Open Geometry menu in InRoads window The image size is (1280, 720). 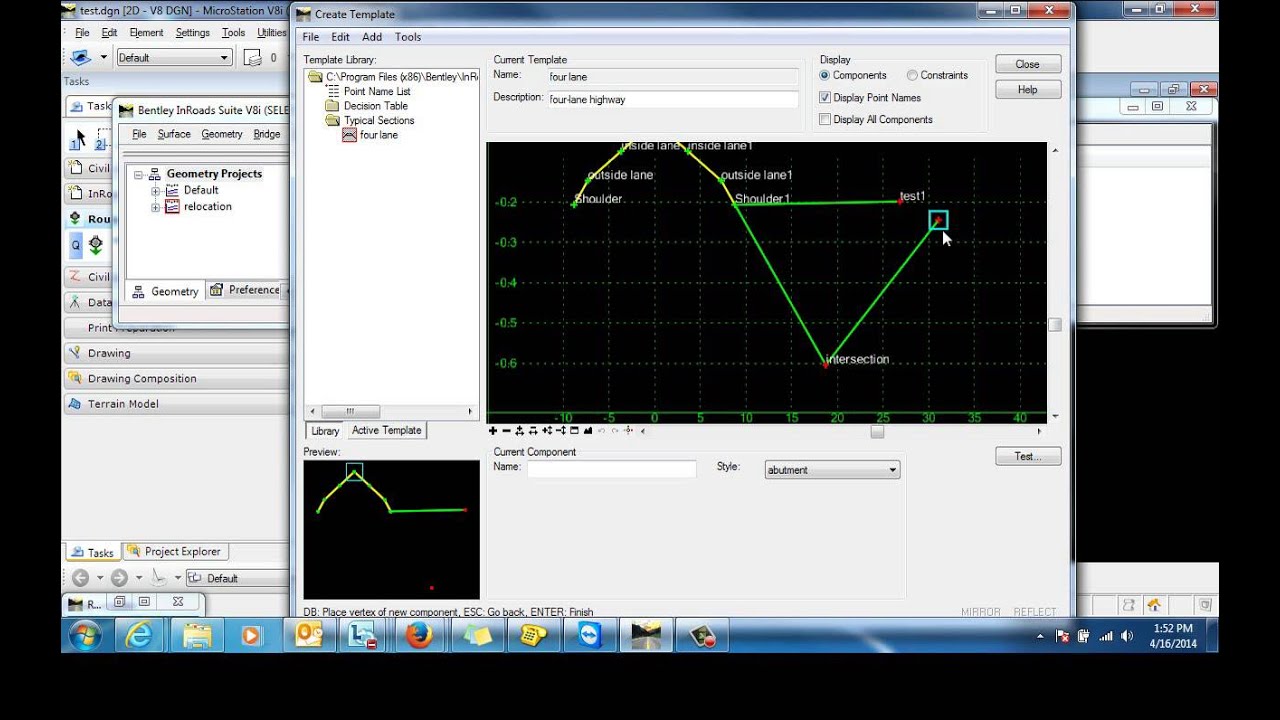point(222,134)
